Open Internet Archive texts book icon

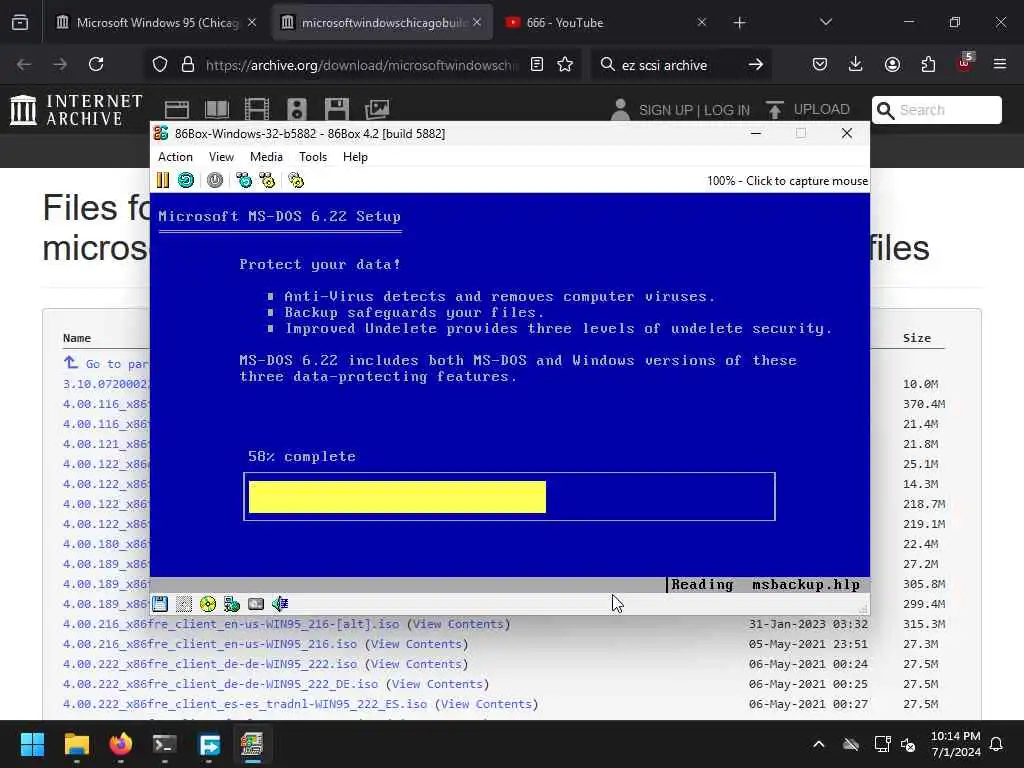pyautogui.click(x=217, y=110)
